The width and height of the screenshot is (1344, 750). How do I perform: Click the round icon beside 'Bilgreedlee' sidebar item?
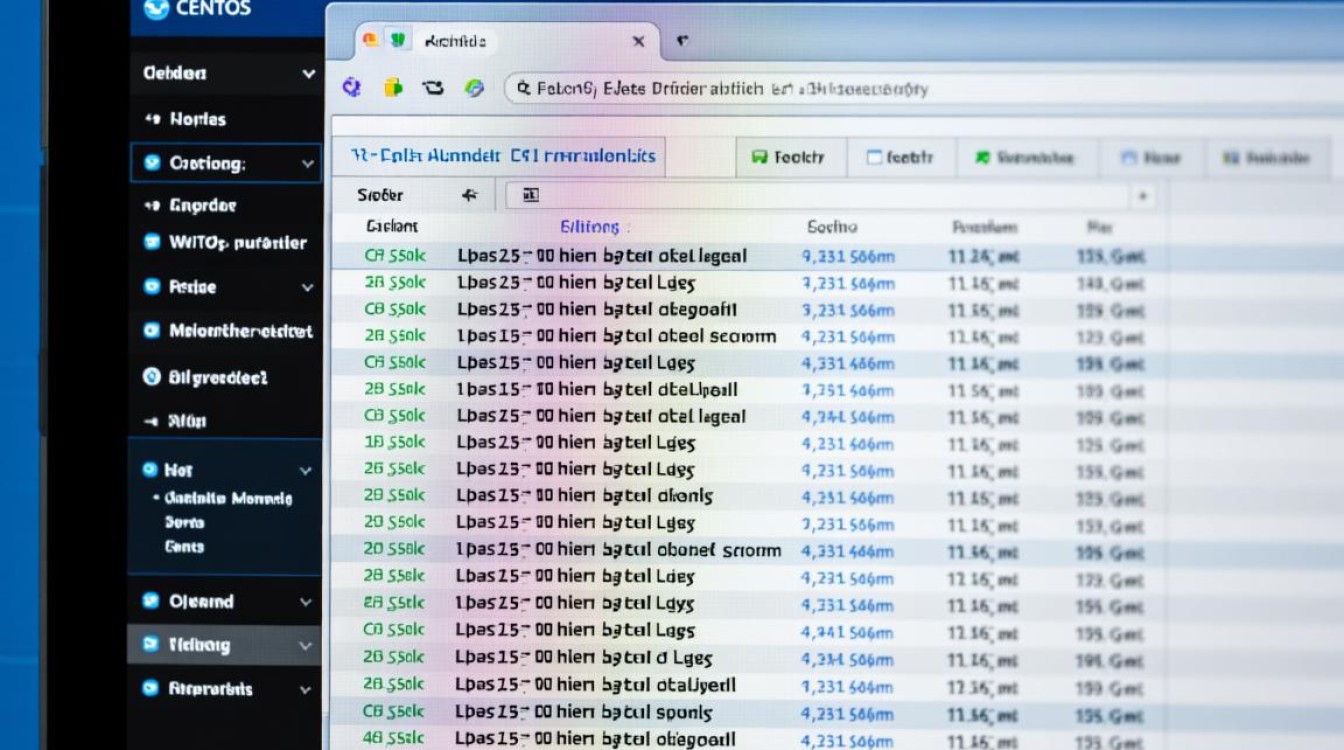[x=152, y=377]
